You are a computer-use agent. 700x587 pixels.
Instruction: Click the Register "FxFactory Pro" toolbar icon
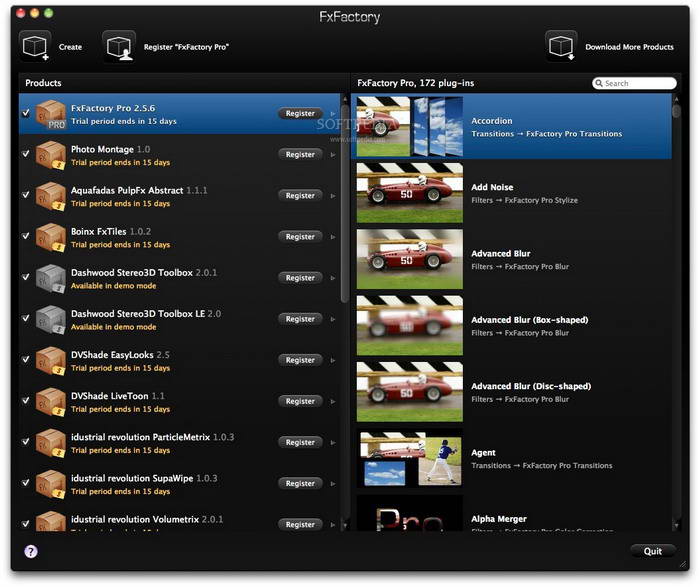119,46
